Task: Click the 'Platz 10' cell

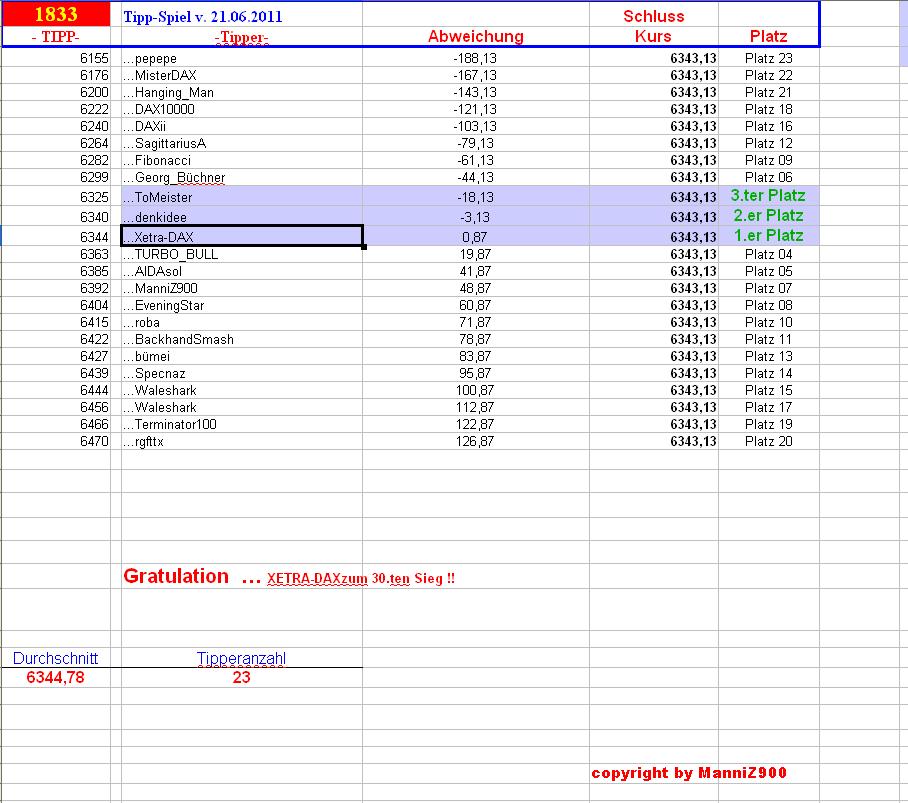Action: (x=768, y=322)
